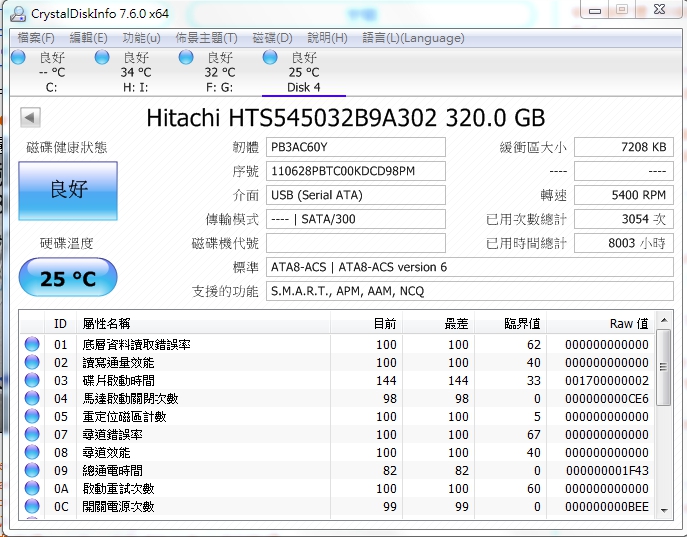The image size is (687, 537).
Task: Click raw value 000000001F43
Action: coord(607,470)
